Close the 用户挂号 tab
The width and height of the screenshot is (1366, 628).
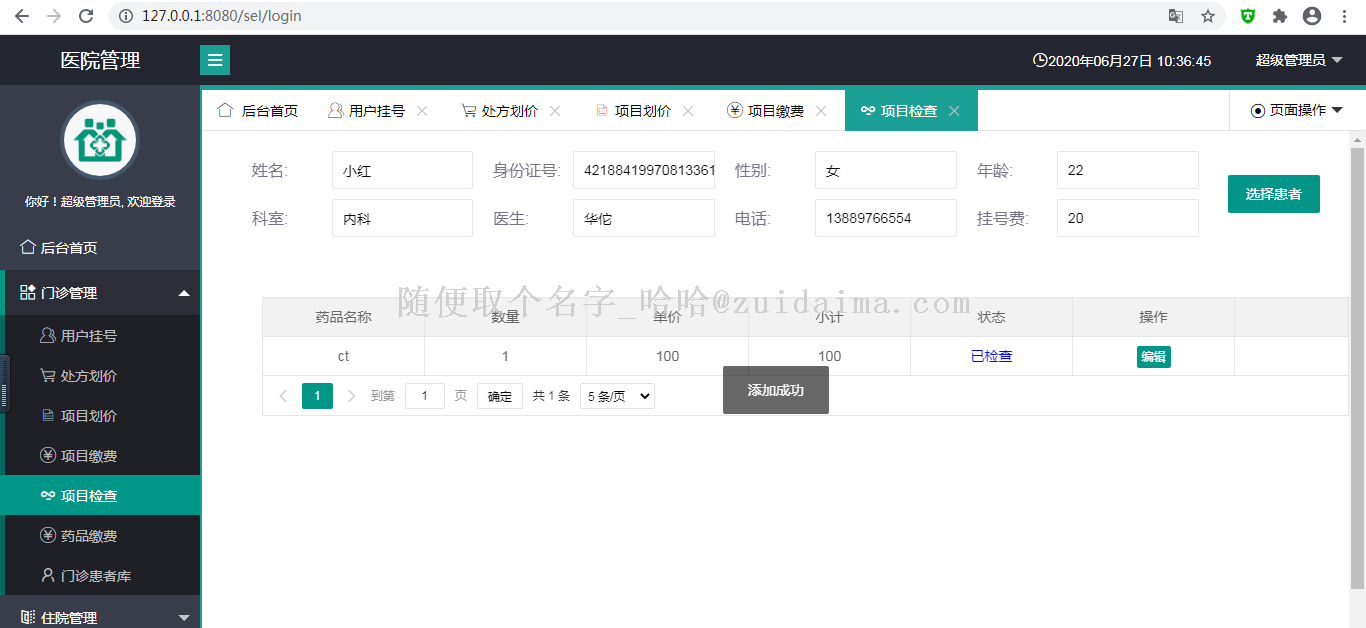422,111
